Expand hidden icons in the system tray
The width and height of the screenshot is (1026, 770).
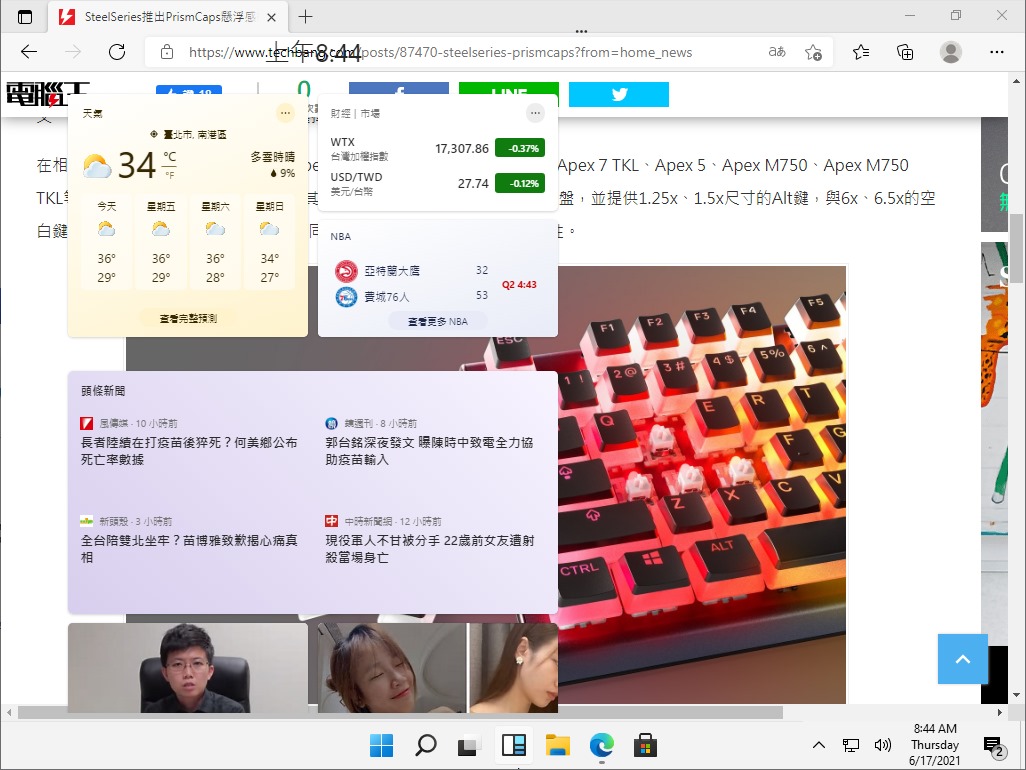coord(819,745)
